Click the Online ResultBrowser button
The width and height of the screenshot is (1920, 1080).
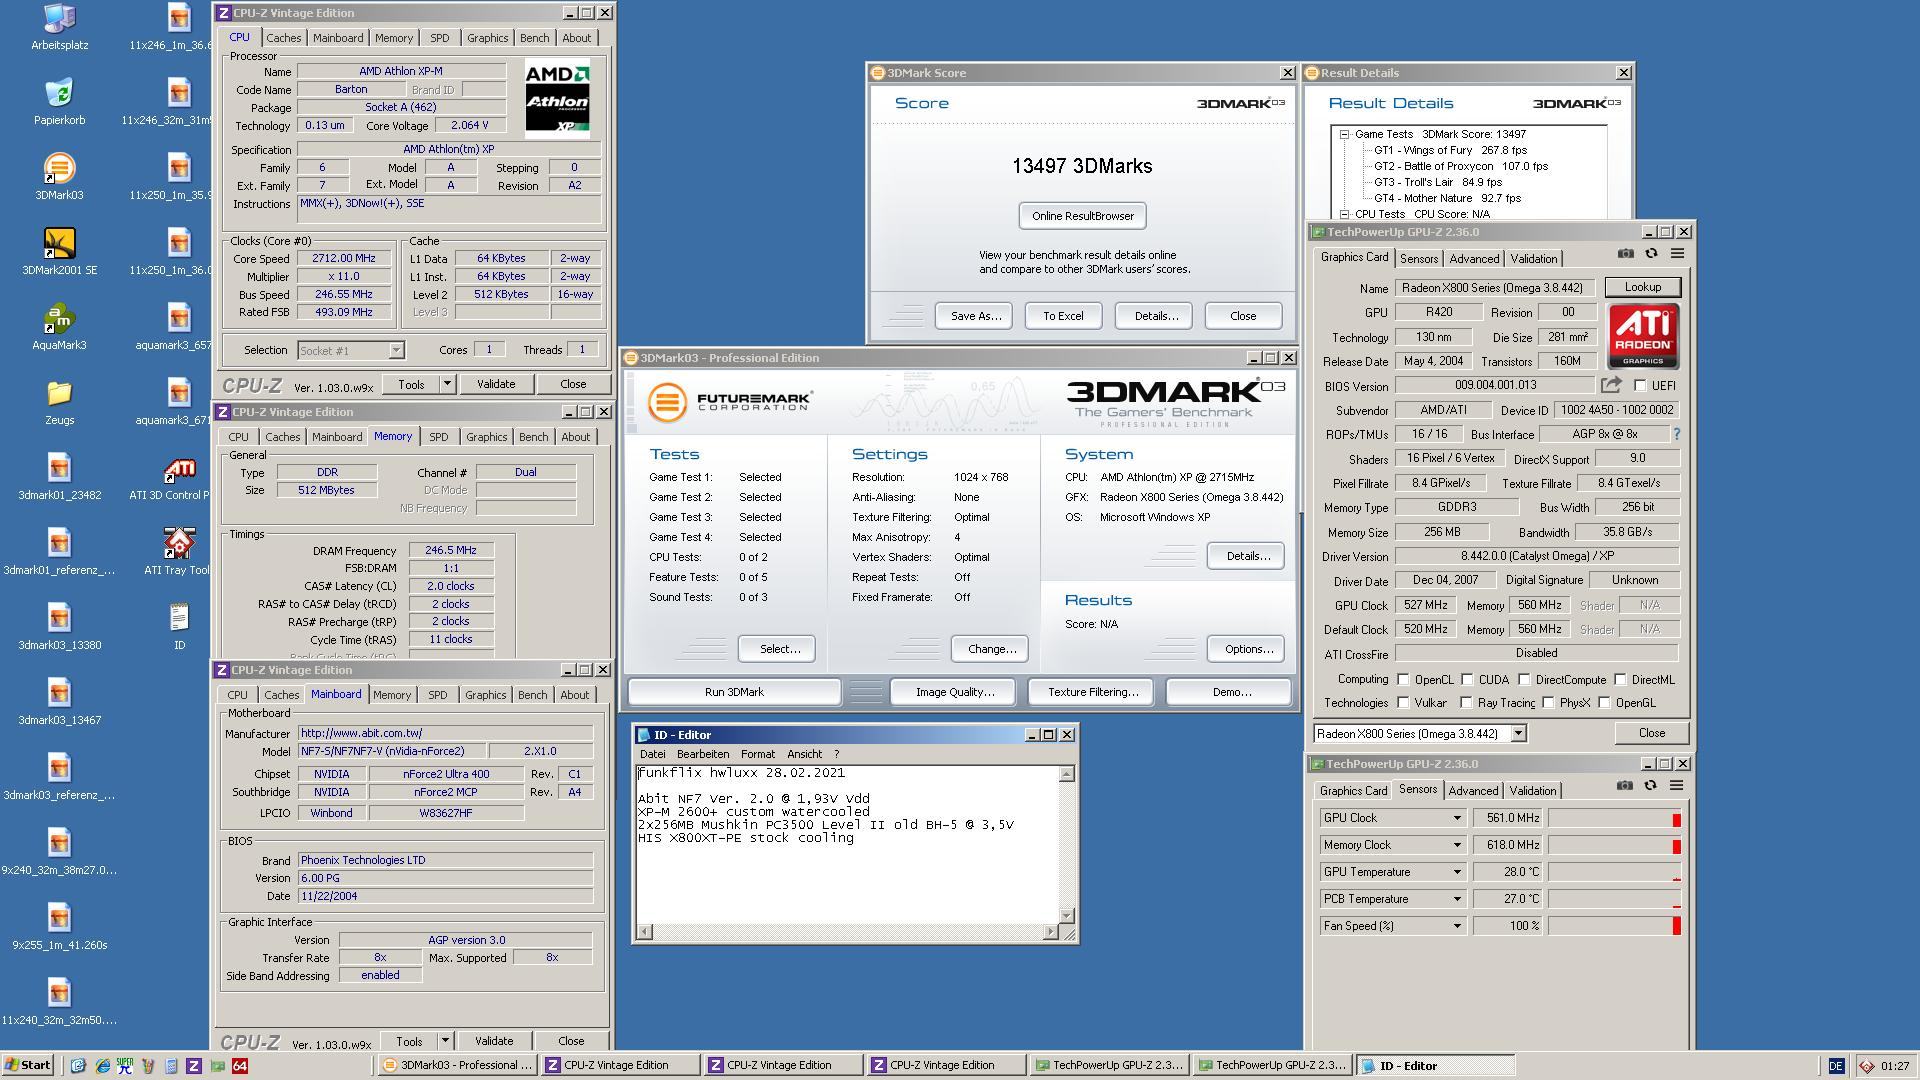[x=1082, y=216]
